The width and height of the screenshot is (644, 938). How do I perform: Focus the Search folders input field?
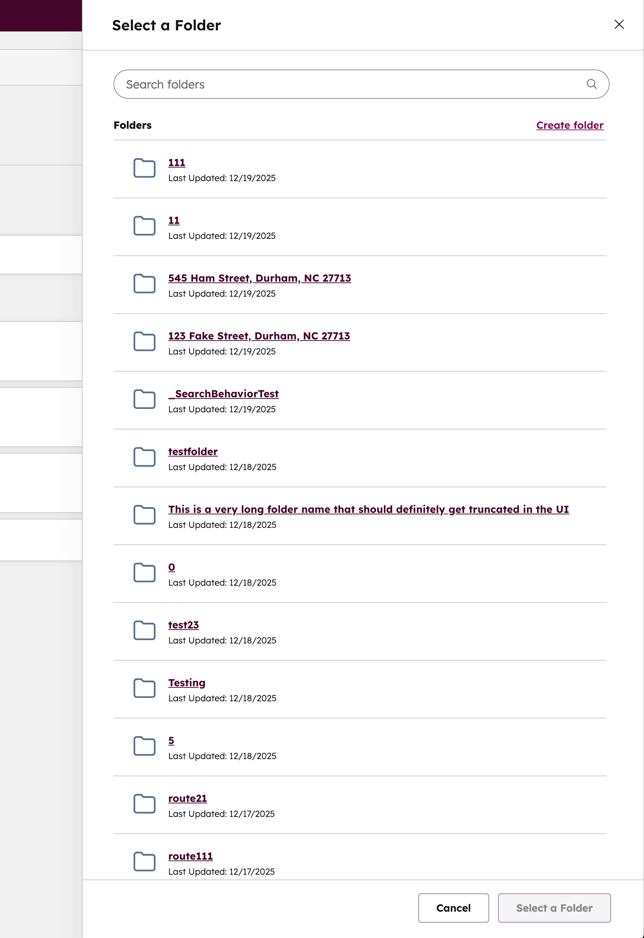tap(350, 84)
